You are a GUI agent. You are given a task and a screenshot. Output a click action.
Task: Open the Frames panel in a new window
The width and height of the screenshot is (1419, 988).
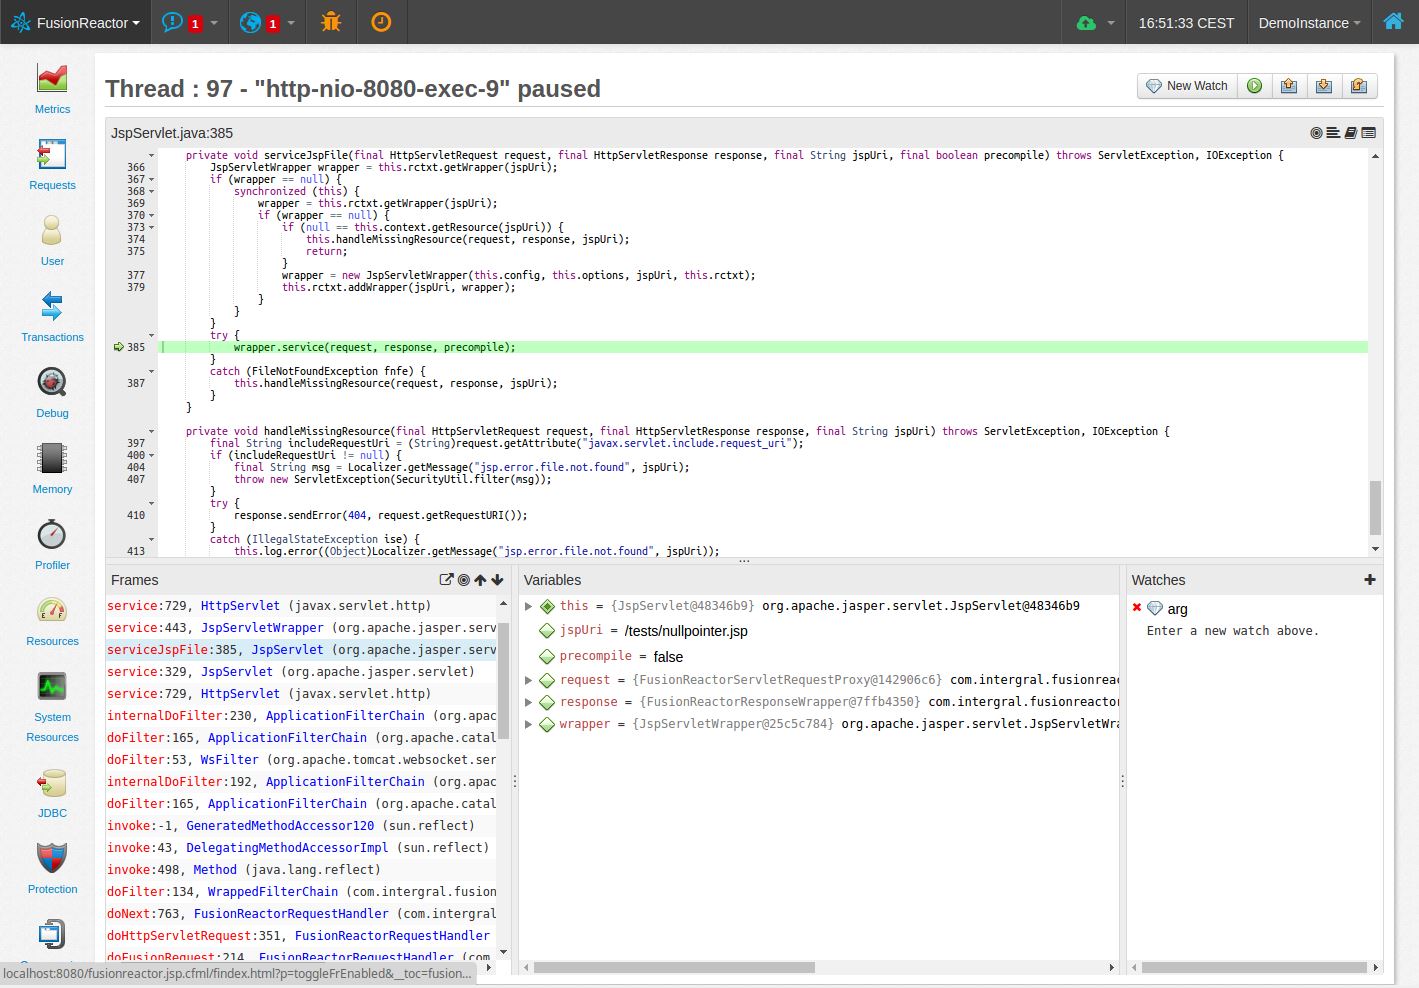coord(447,578)
